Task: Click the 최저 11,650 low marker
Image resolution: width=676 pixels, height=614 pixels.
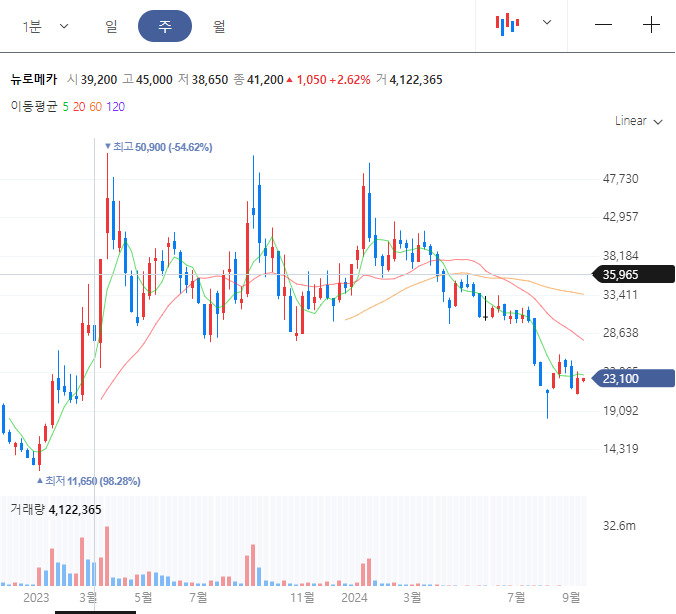Action: [89, 481]
